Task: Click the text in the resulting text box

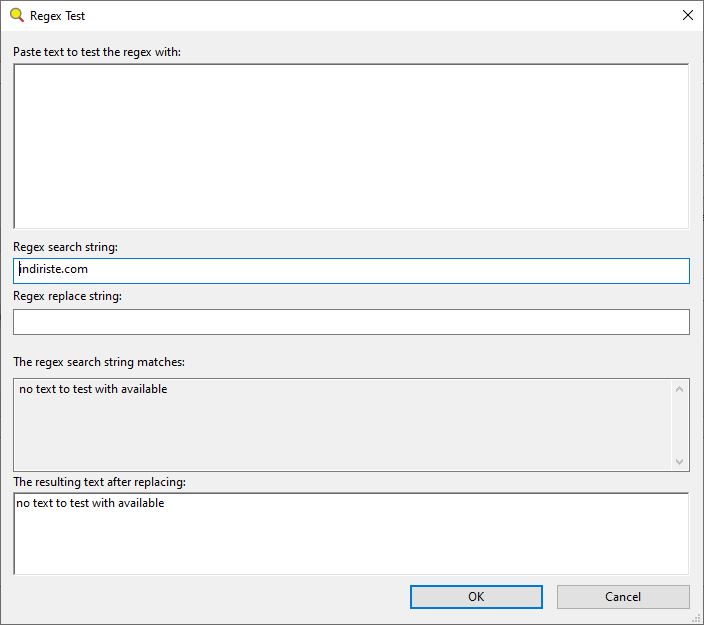Action: click(x=90, y=503)
